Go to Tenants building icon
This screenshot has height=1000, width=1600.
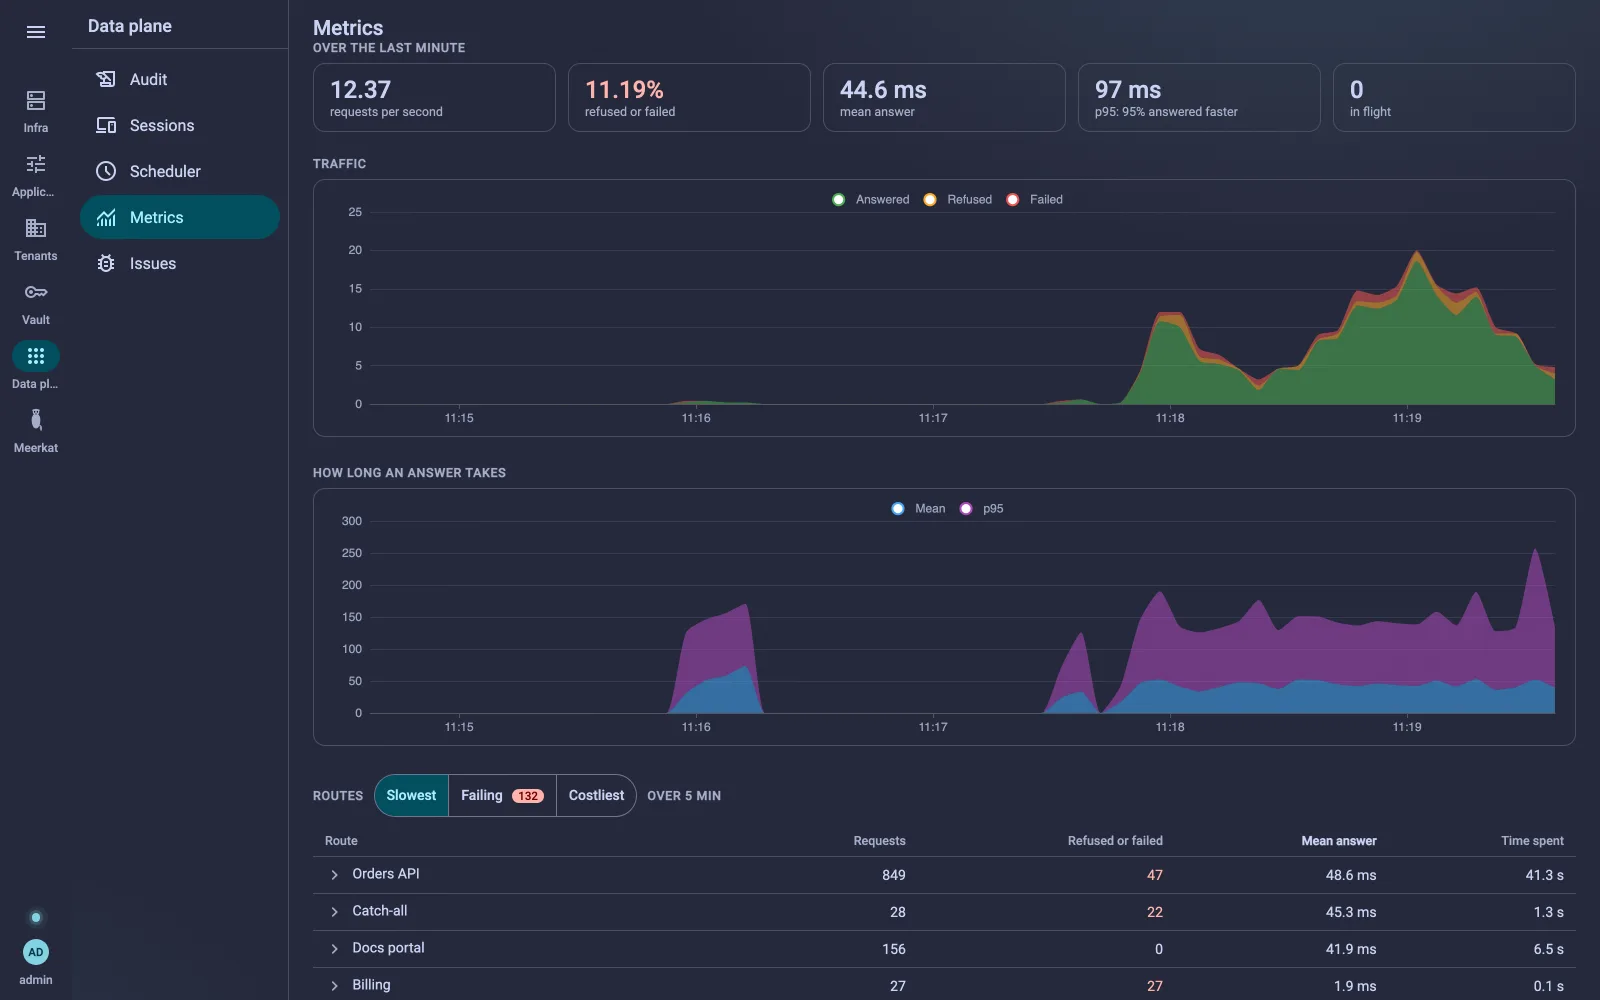[36, 228]
